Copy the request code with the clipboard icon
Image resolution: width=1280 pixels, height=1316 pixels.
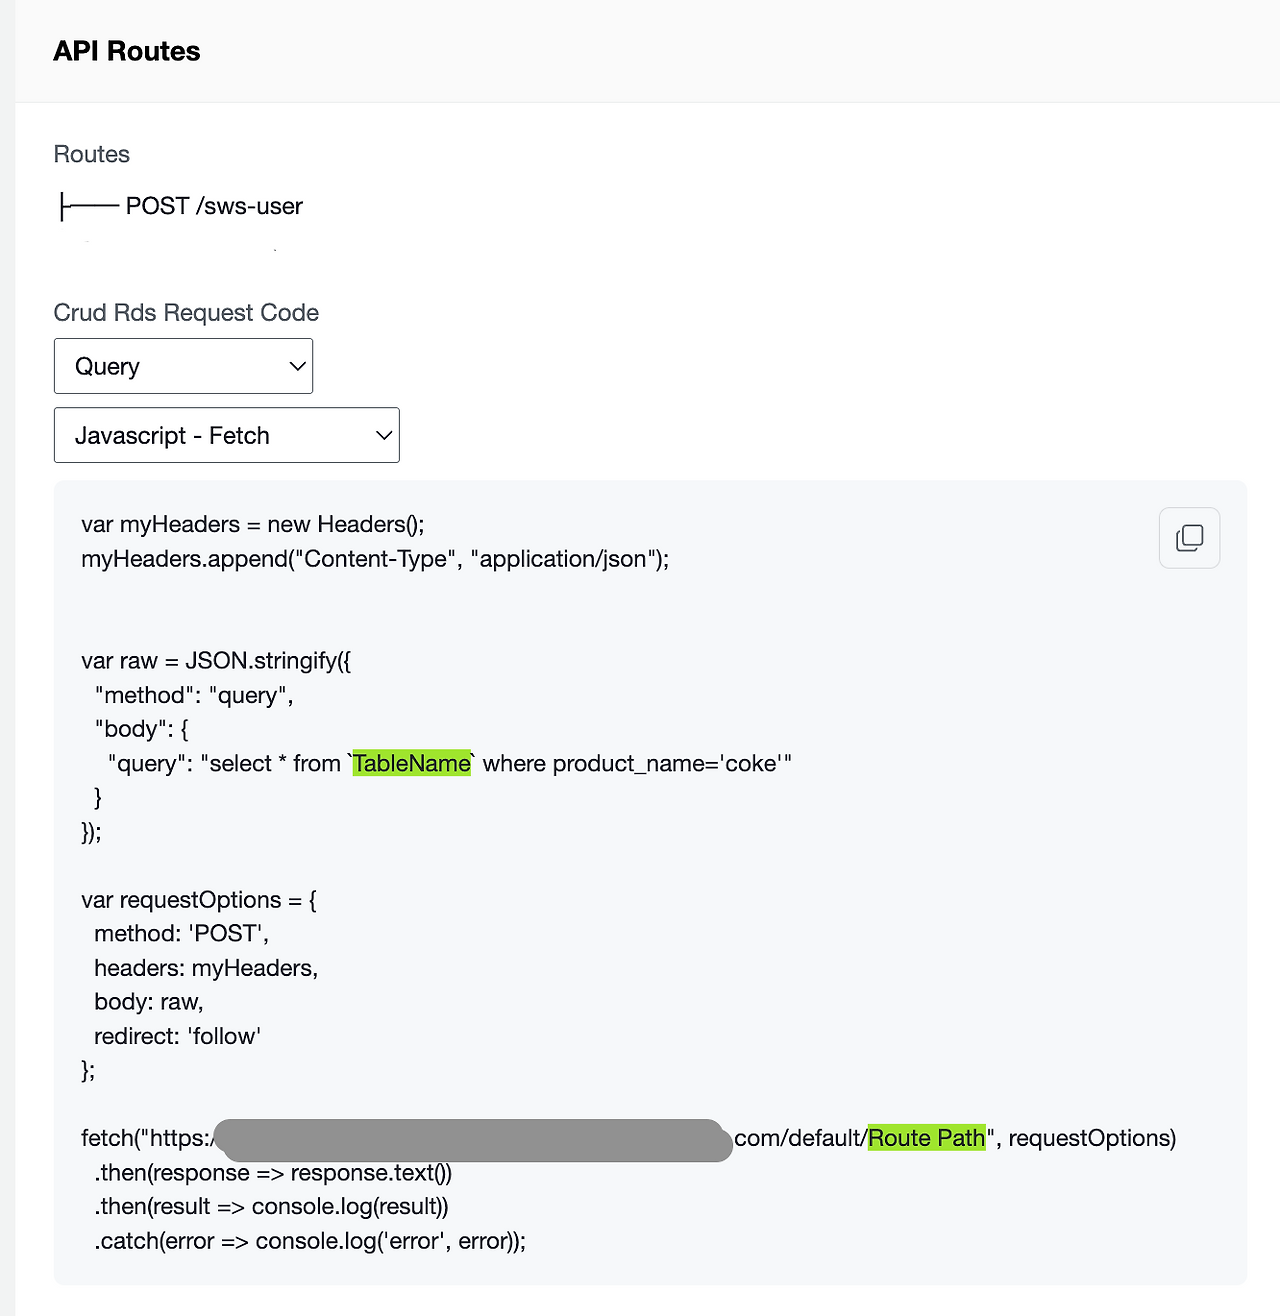tap(1189, 538)
